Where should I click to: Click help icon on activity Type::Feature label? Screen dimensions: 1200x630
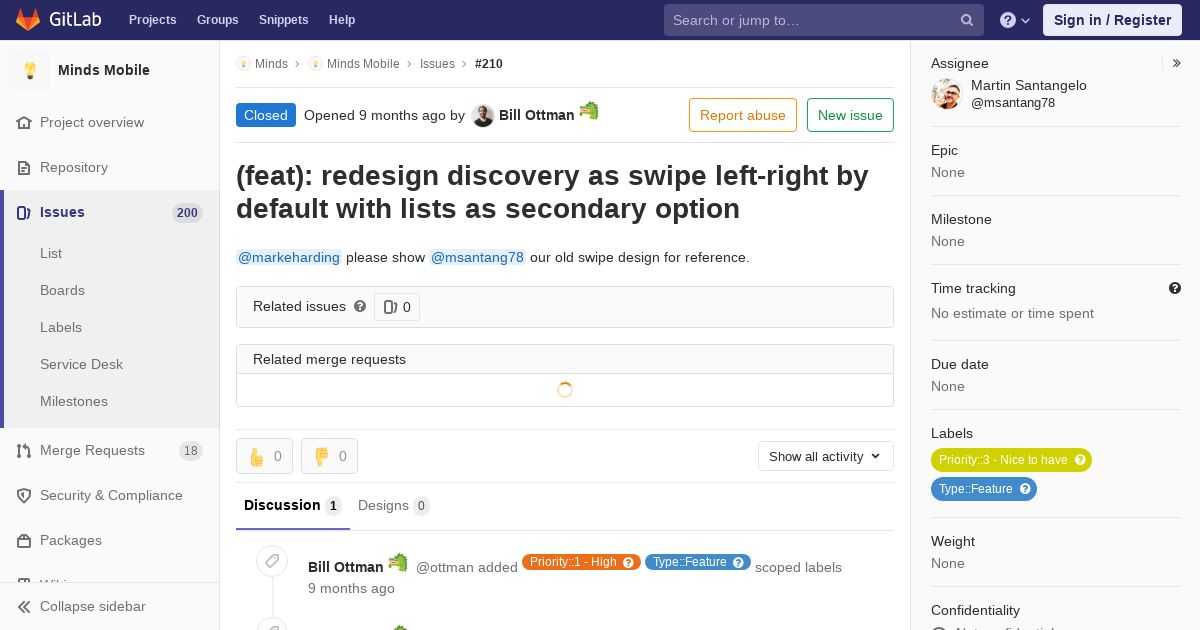(739, 562)
